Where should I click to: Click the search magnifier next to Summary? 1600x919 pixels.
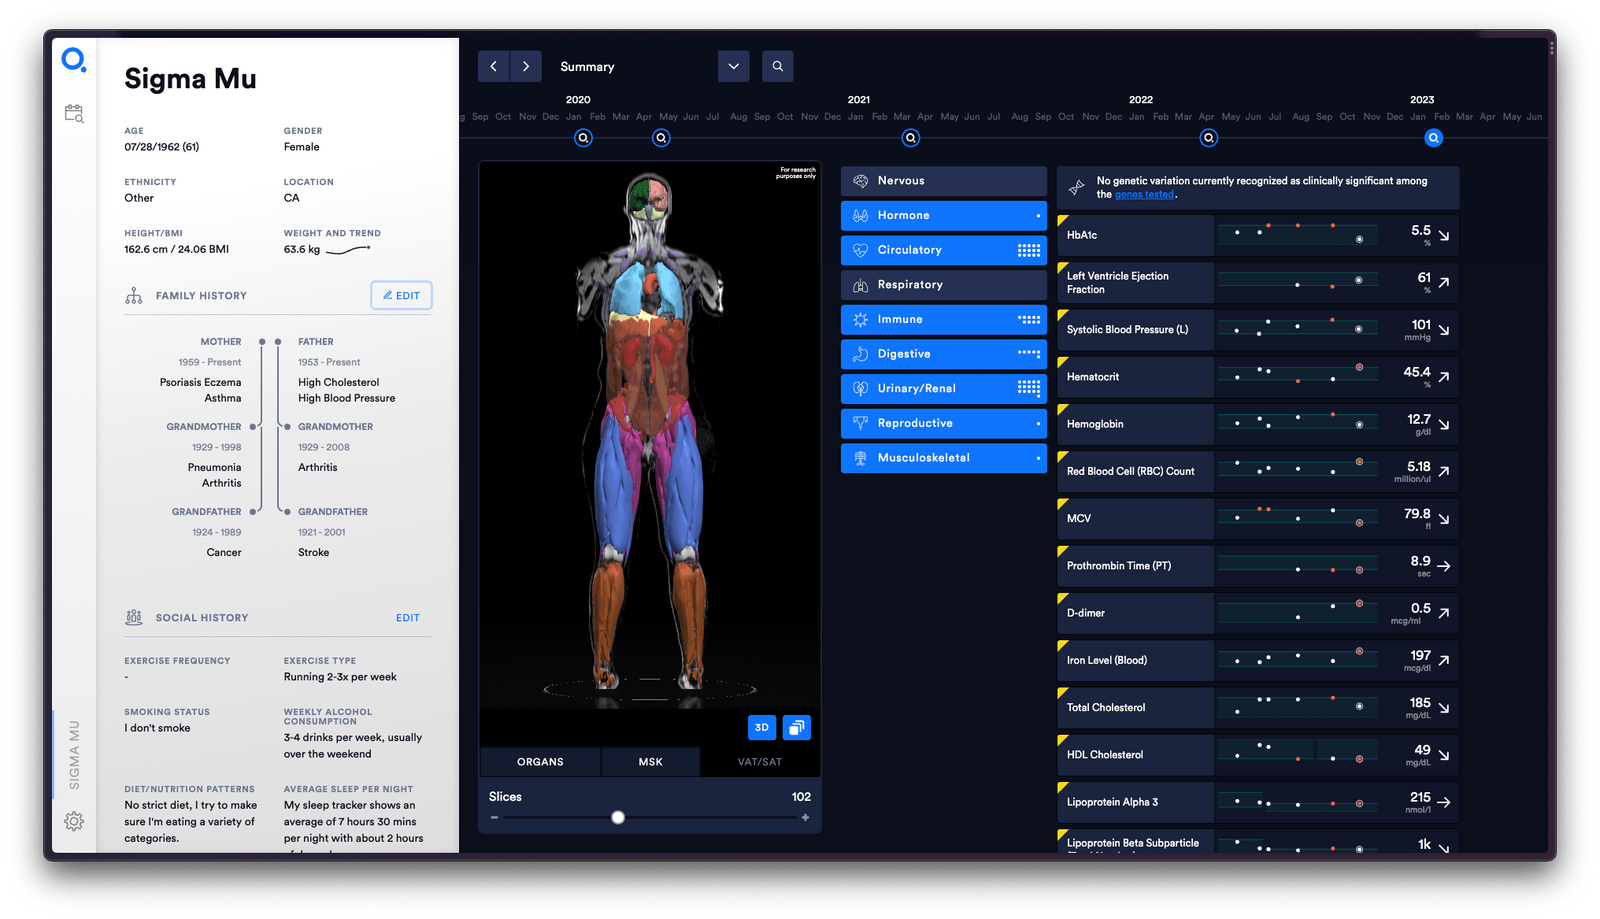(777, 66)
